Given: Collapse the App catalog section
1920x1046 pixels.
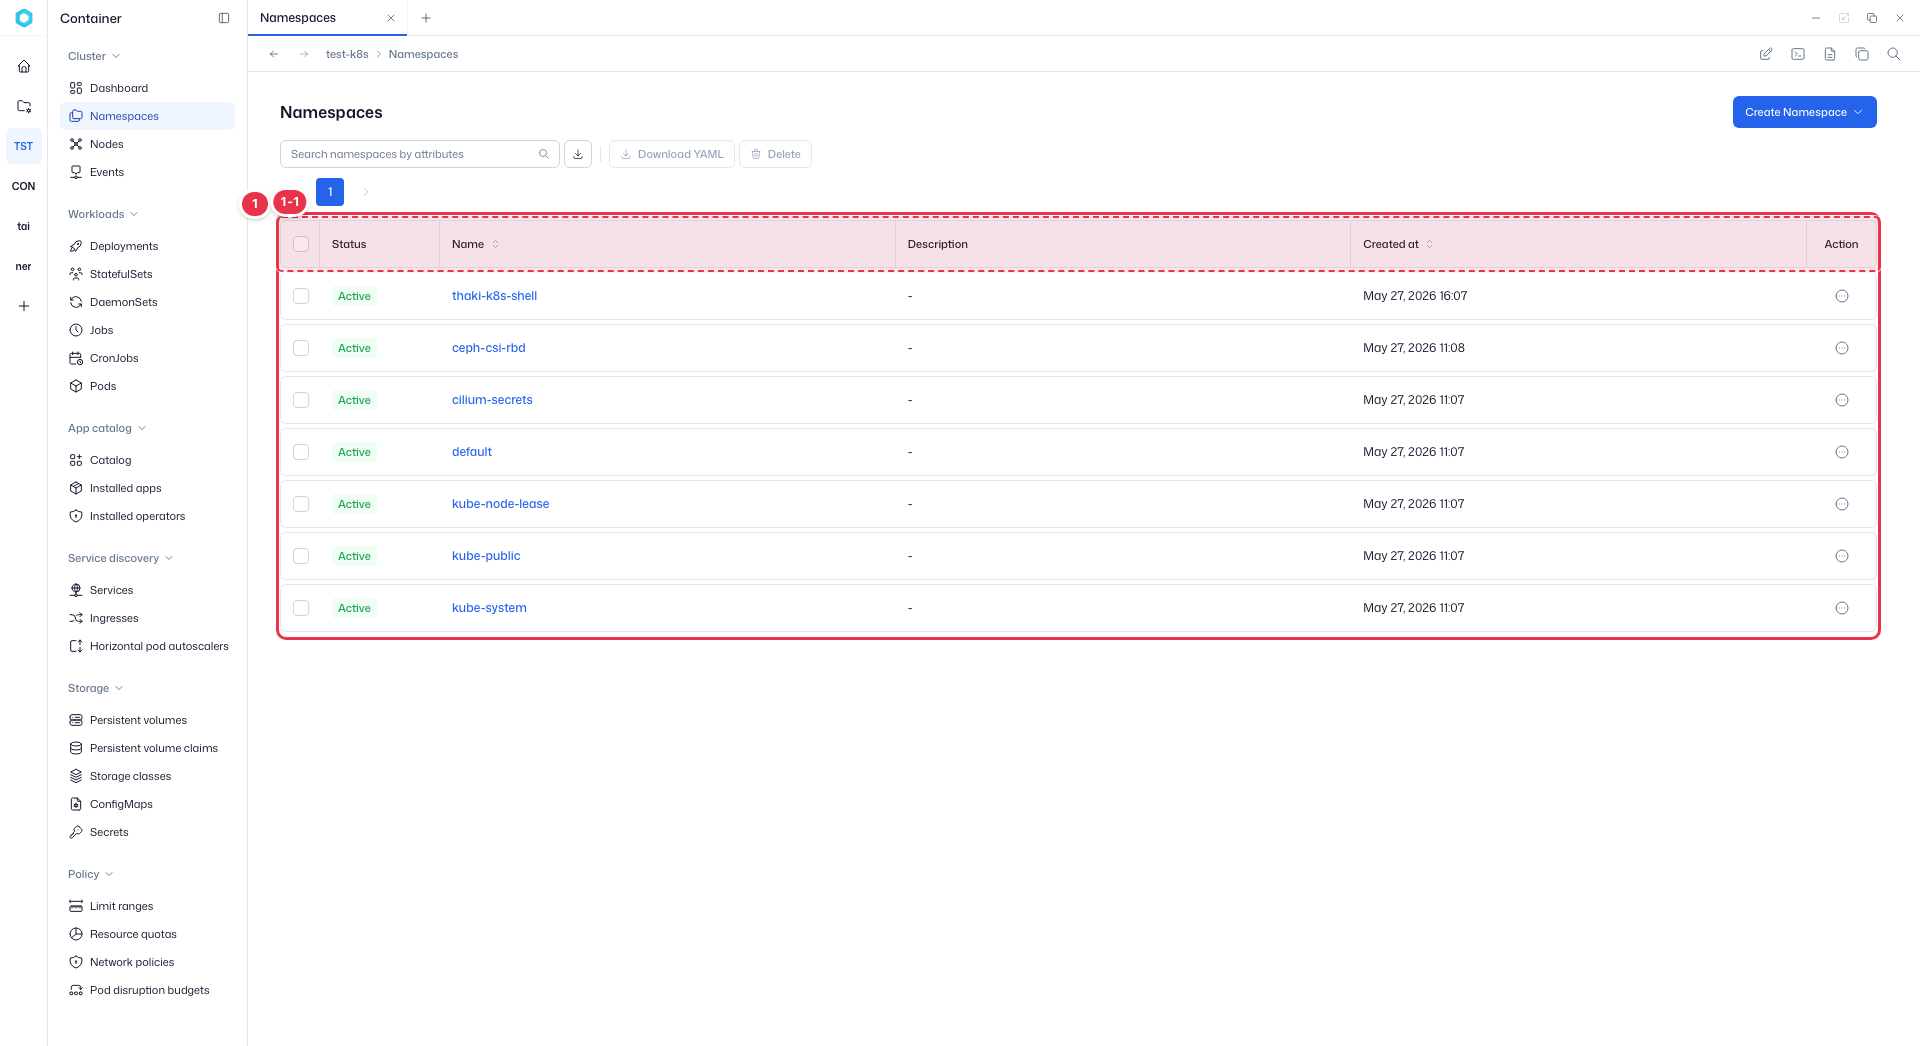Looking at the screenshot, I should pos(107,428).
